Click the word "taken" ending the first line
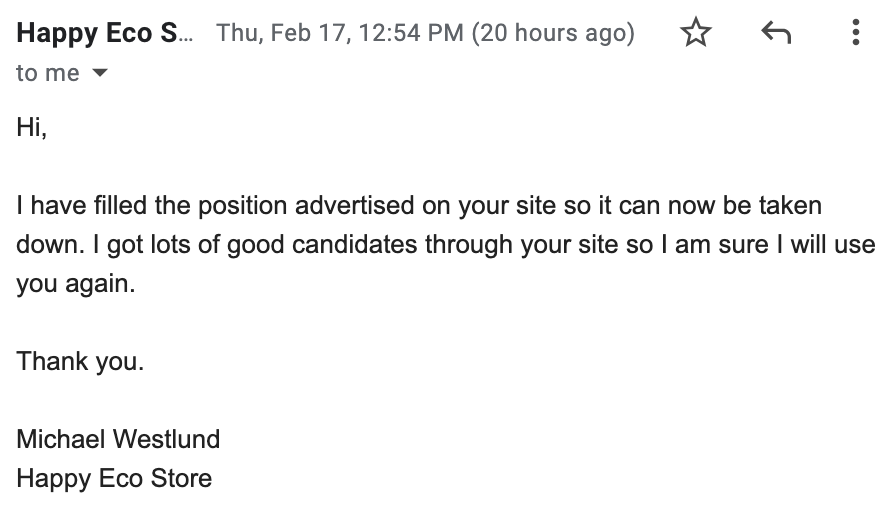This screenshot has height=518, width=892. 791,206
